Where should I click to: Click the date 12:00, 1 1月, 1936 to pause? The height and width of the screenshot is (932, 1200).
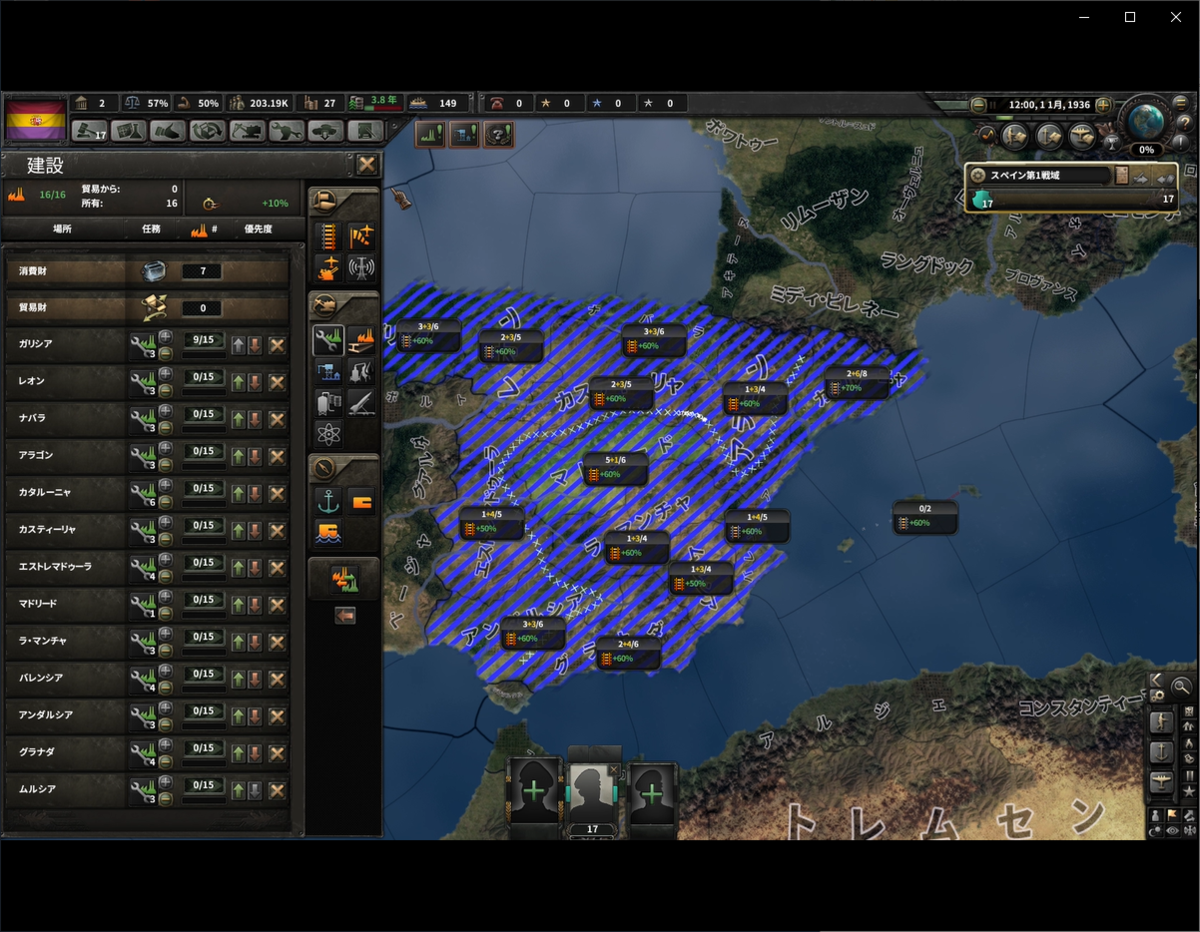[x=1049, y=104]
